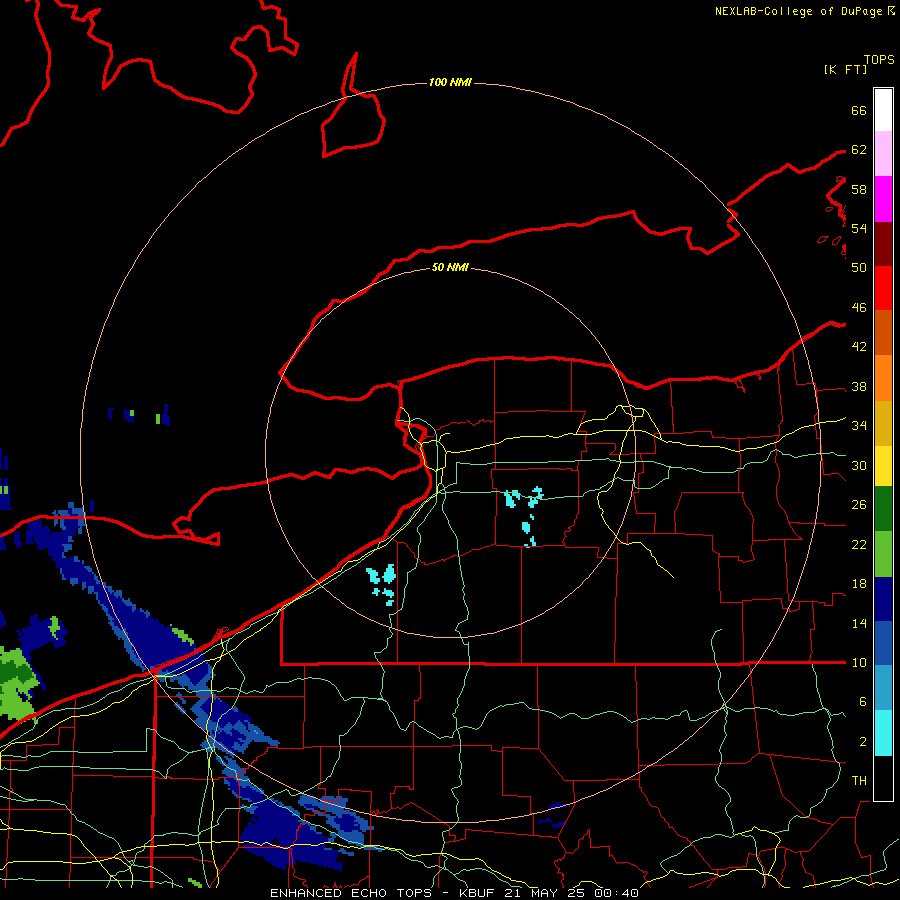
Task: Click the dark green legend swatch
Action: tap(883, 509)
